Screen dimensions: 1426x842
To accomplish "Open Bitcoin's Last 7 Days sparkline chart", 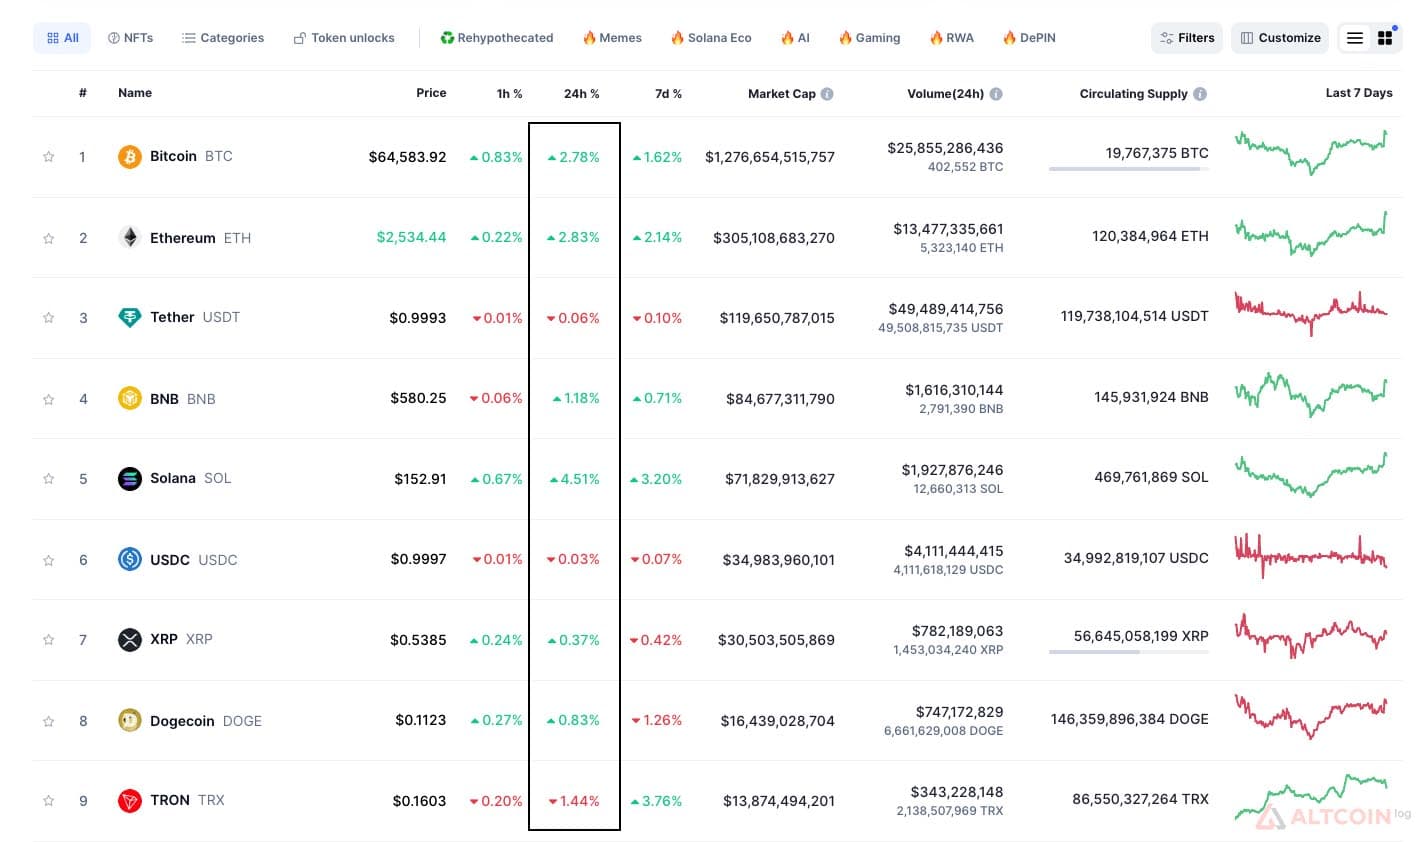I will click(1311, 152).
